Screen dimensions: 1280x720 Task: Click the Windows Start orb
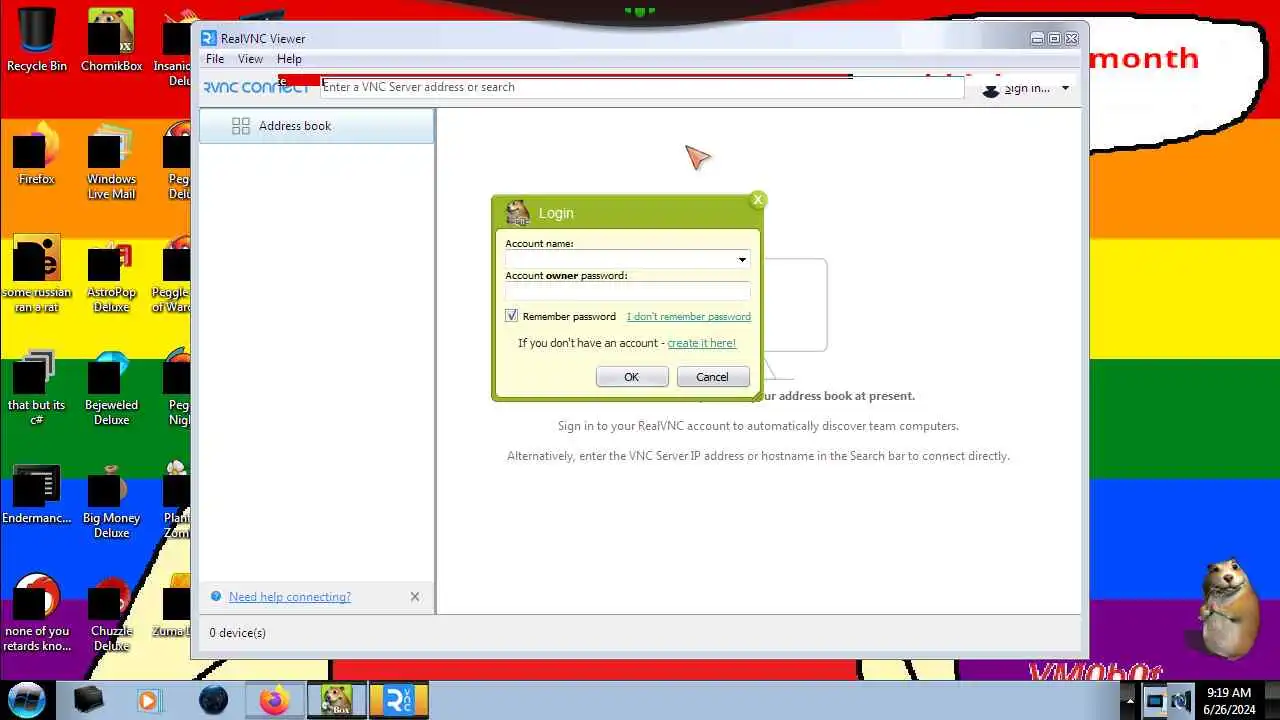coord(27,699)
